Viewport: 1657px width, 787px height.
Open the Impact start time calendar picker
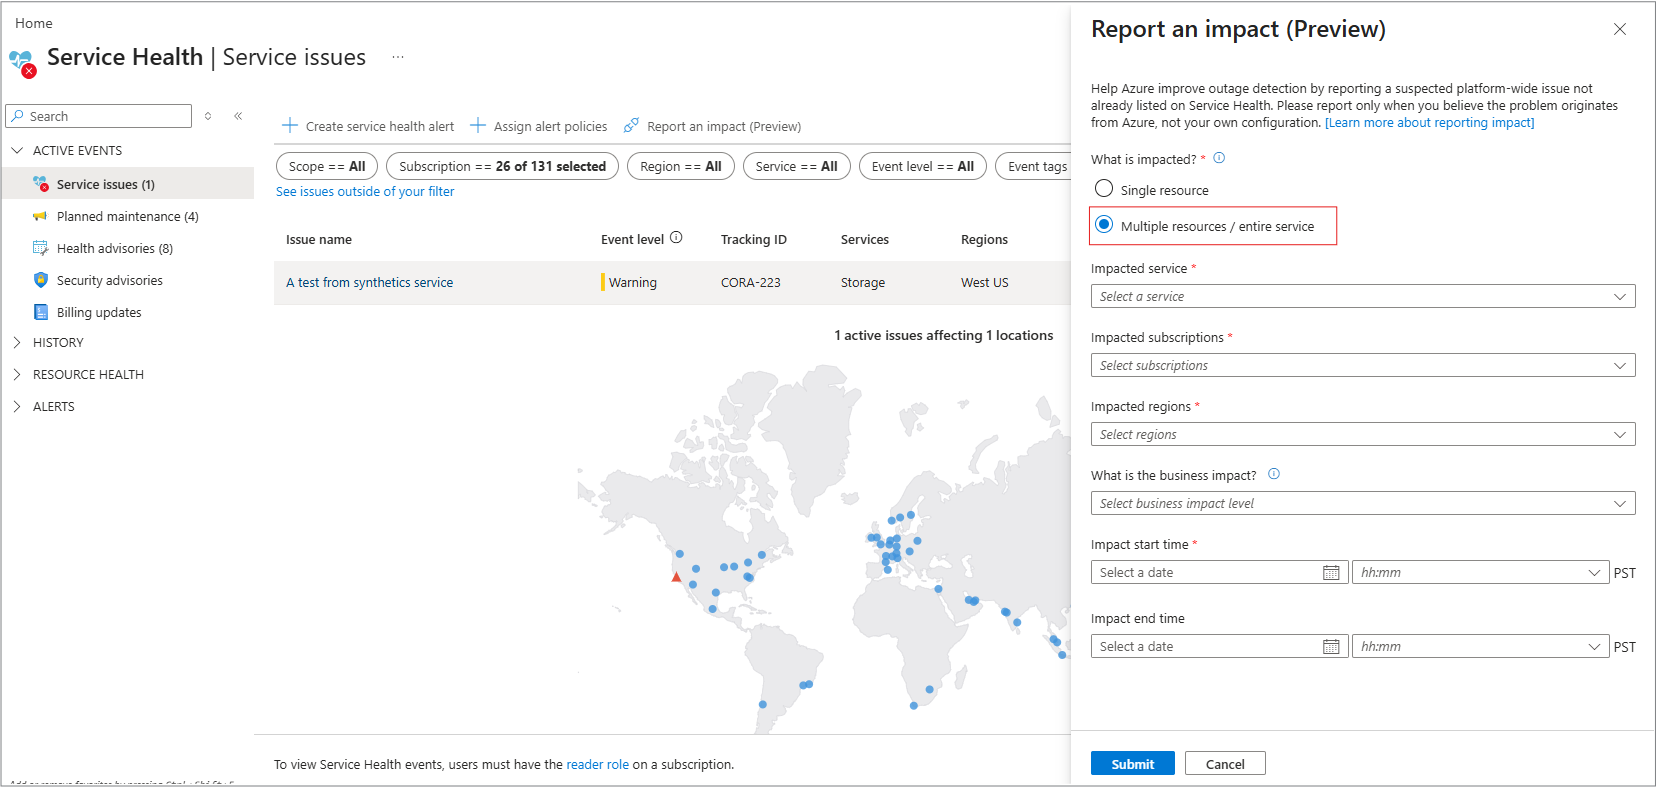pyautogui.click(x=1331, y=573)
